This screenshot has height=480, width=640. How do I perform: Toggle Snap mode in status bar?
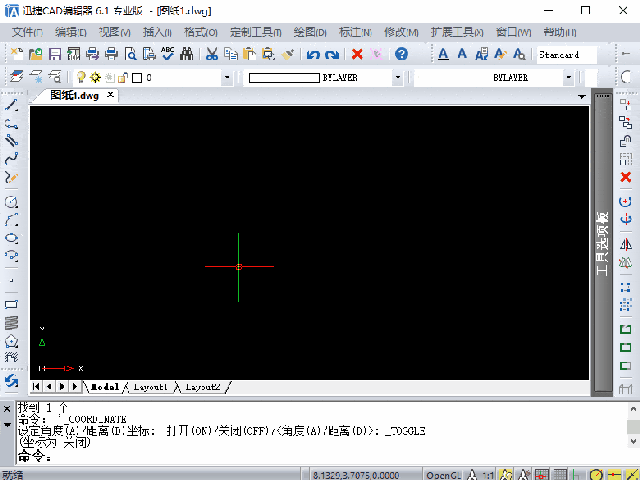(x=542, y=475)
